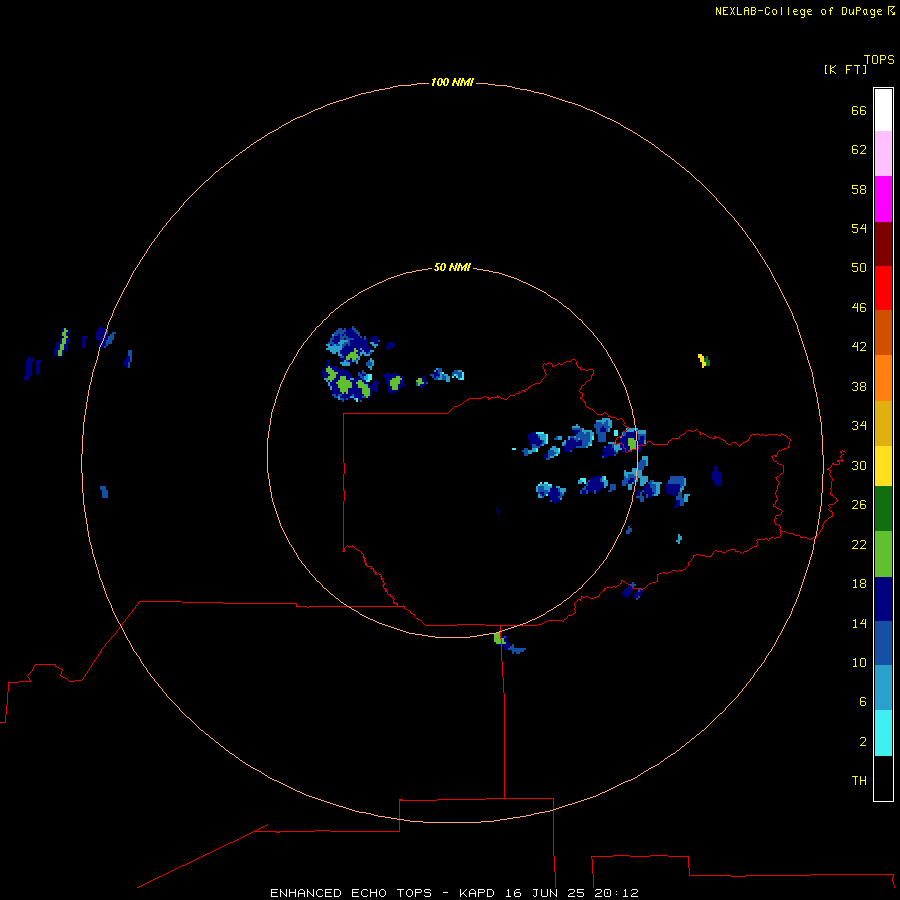Click the dark green 22-26 kft swatch
This screenshot has height=900, width=900.
883,509
